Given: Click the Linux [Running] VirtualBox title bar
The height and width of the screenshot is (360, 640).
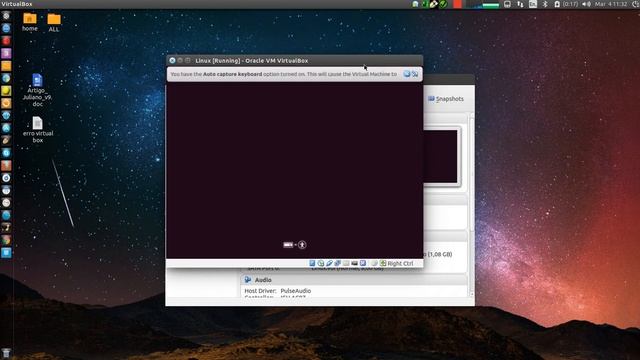Looking at the screenshot, I should (295, 60).
